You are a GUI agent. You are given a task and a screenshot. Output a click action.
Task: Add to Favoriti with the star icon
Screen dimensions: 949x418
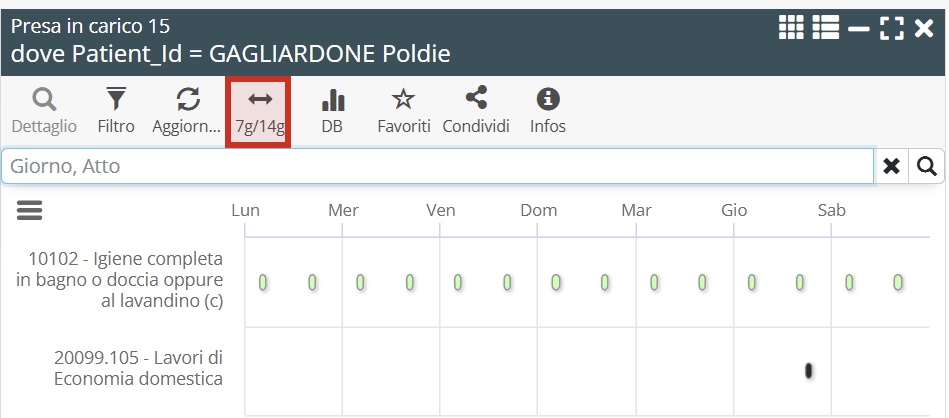coord(403,101)
